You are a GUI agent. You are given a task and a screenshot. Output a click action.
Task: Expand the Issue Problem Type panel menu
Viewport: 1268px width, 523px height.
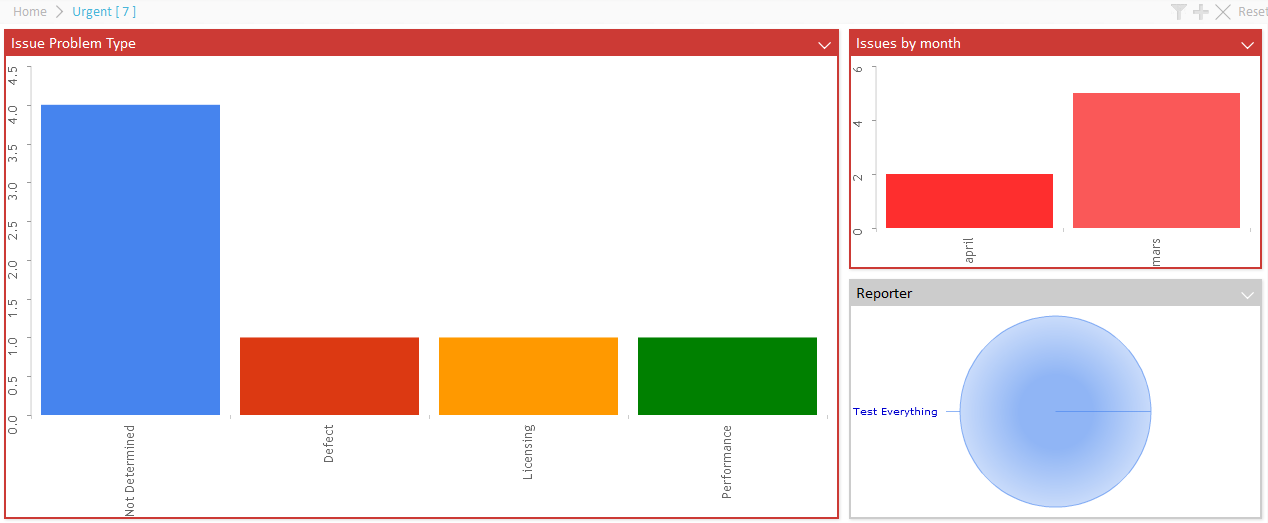click(824, 45)
